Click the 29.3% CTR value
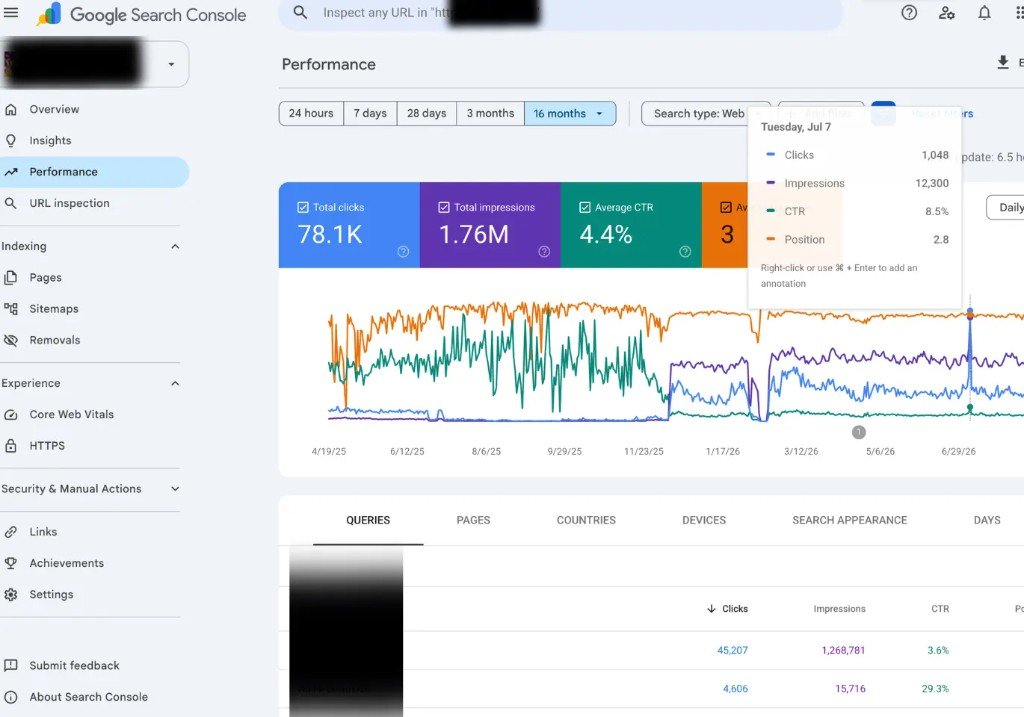Image resolution: width=1024 pixels, height=717 pixels. (x=935, y=689)
